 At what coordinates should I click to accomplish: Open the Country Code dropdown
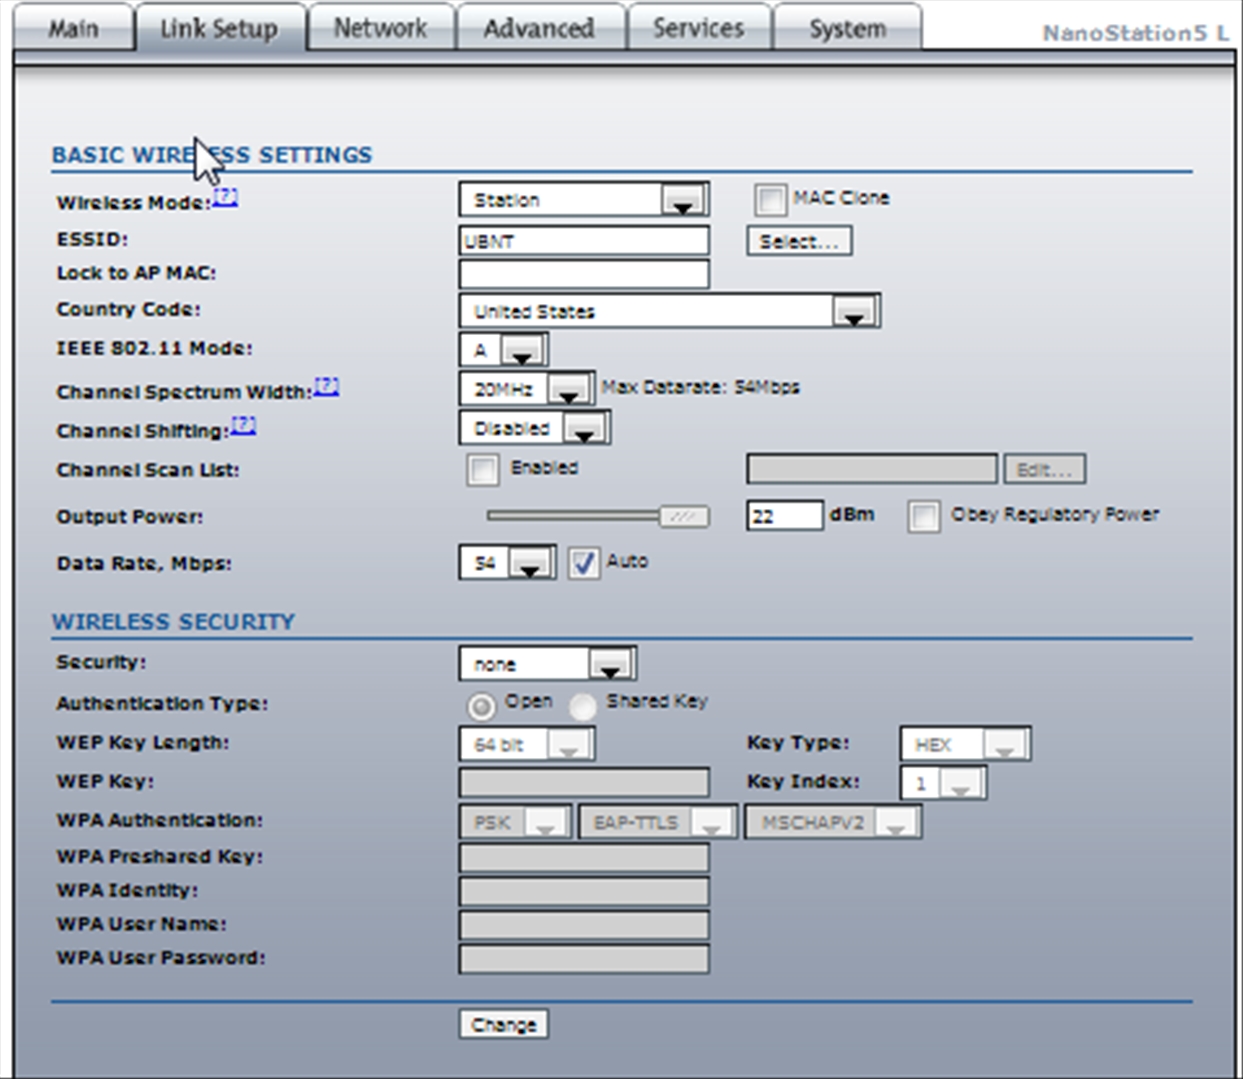click(x=669, y=311)
